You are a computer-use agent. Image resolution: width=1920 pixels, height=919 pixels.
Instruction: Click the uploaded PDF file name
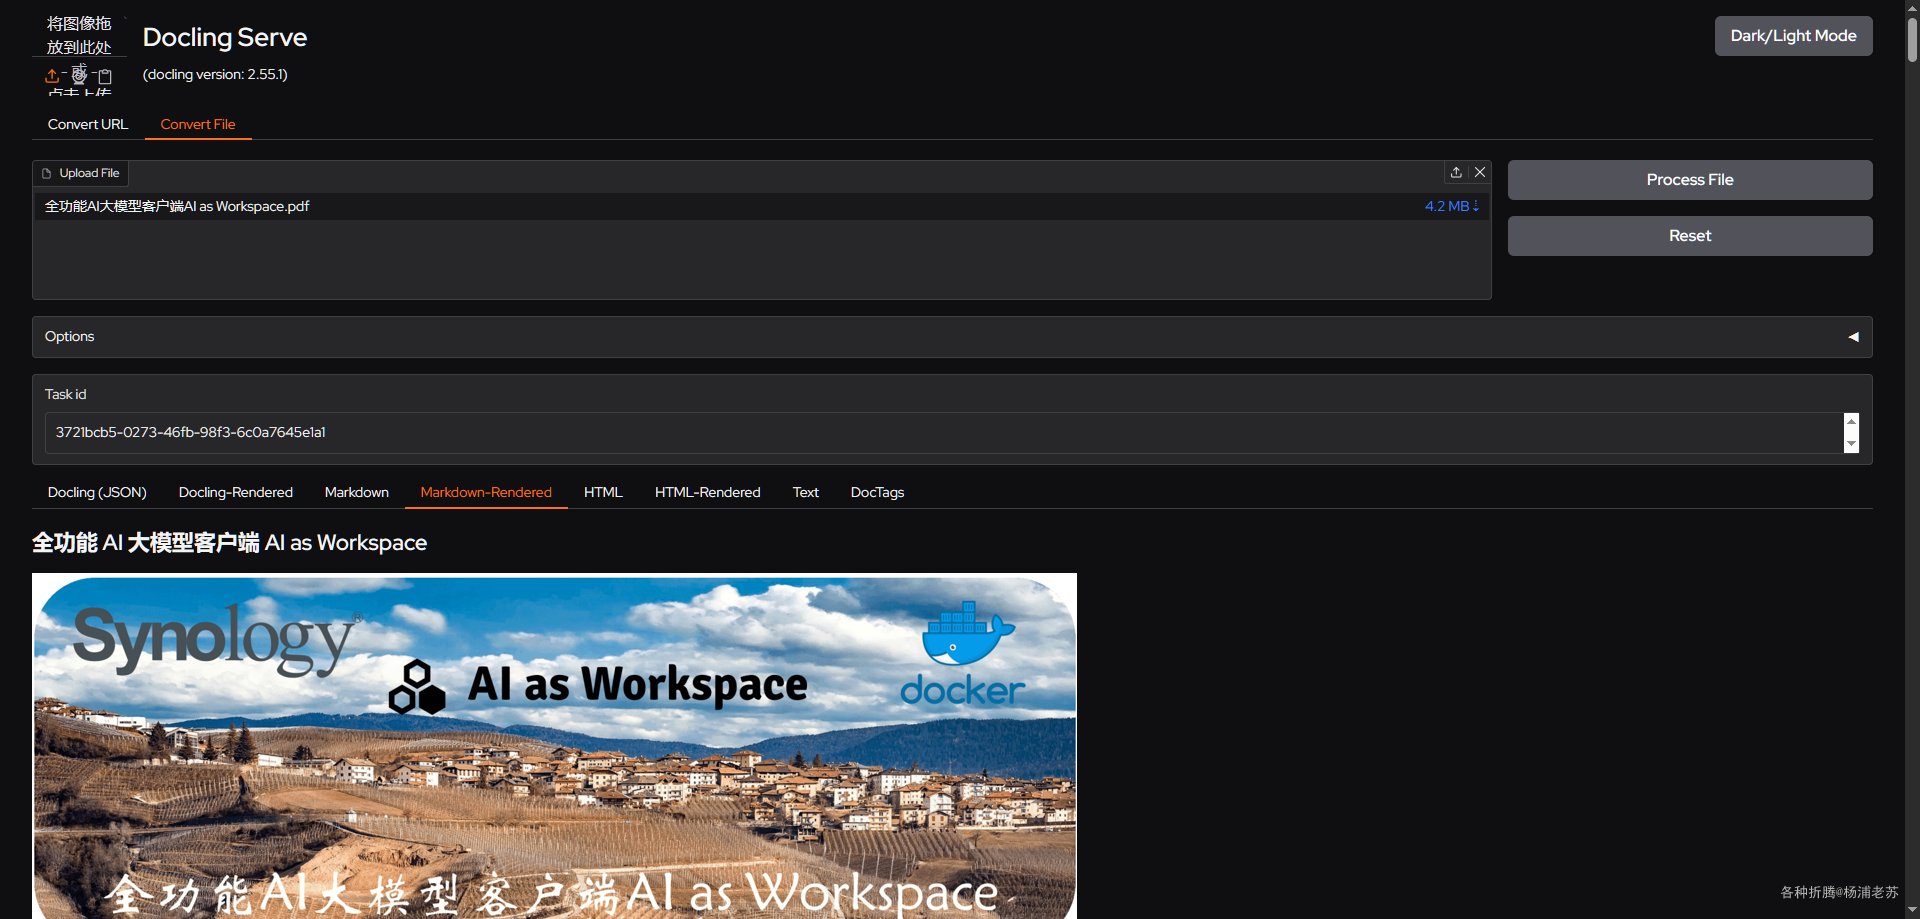177,206
